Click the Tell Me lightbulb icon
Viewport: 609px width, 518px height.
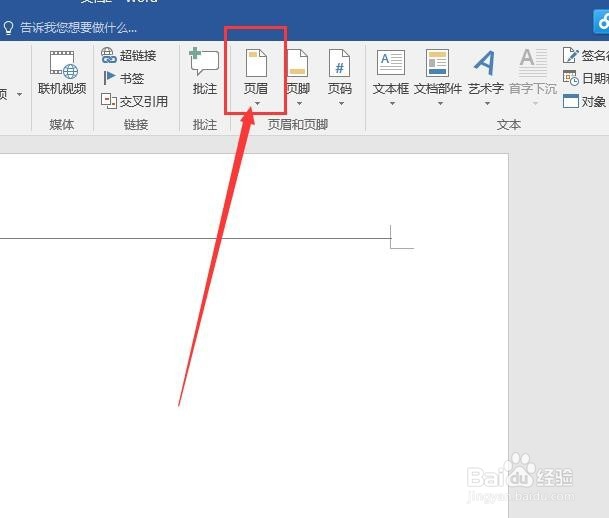click(8, 28)
